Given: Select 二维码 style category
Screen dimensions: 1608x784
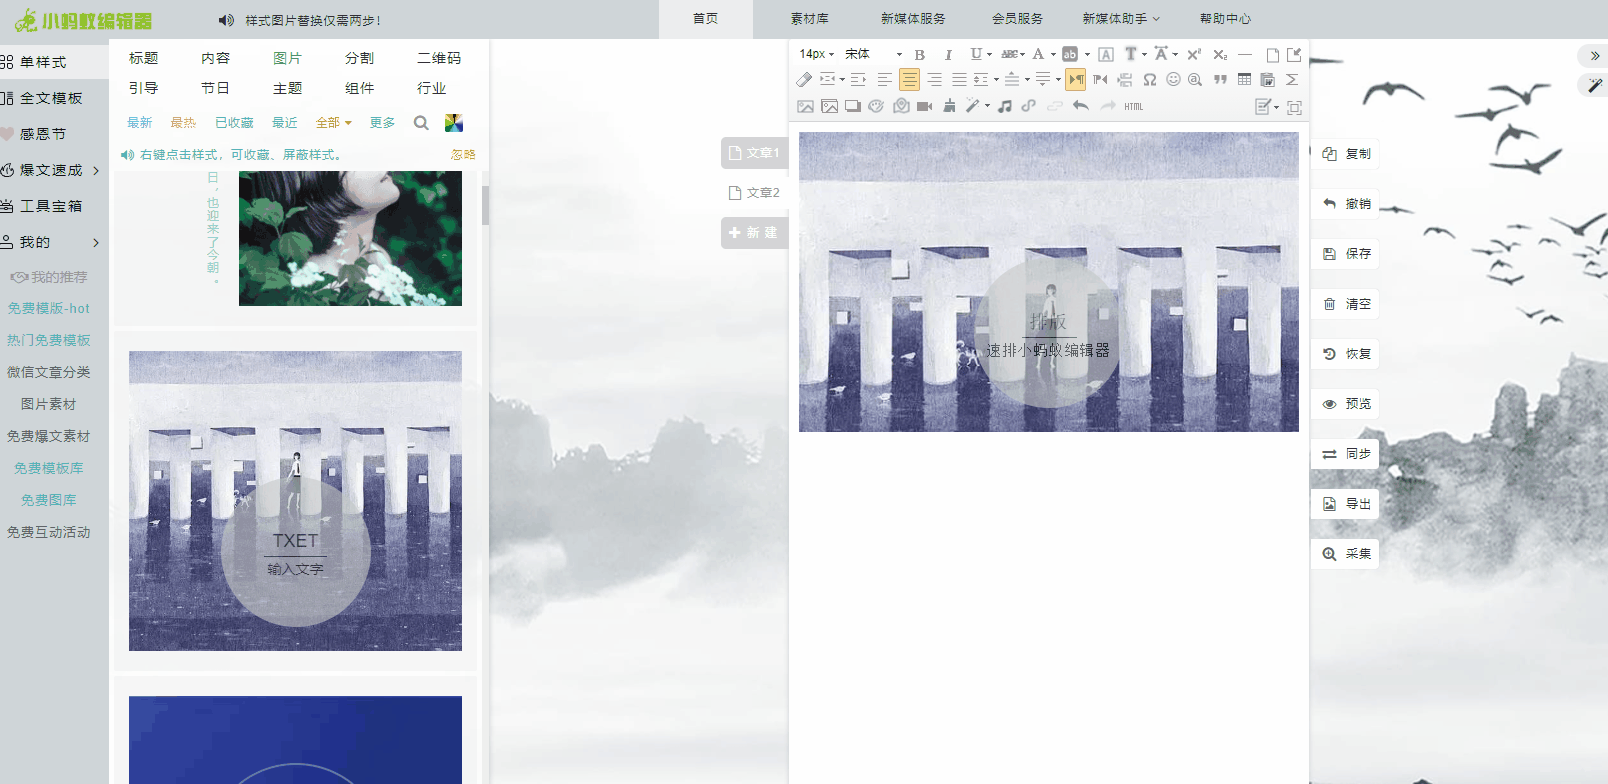Looking at the screenshot, I should click(439, 58).
